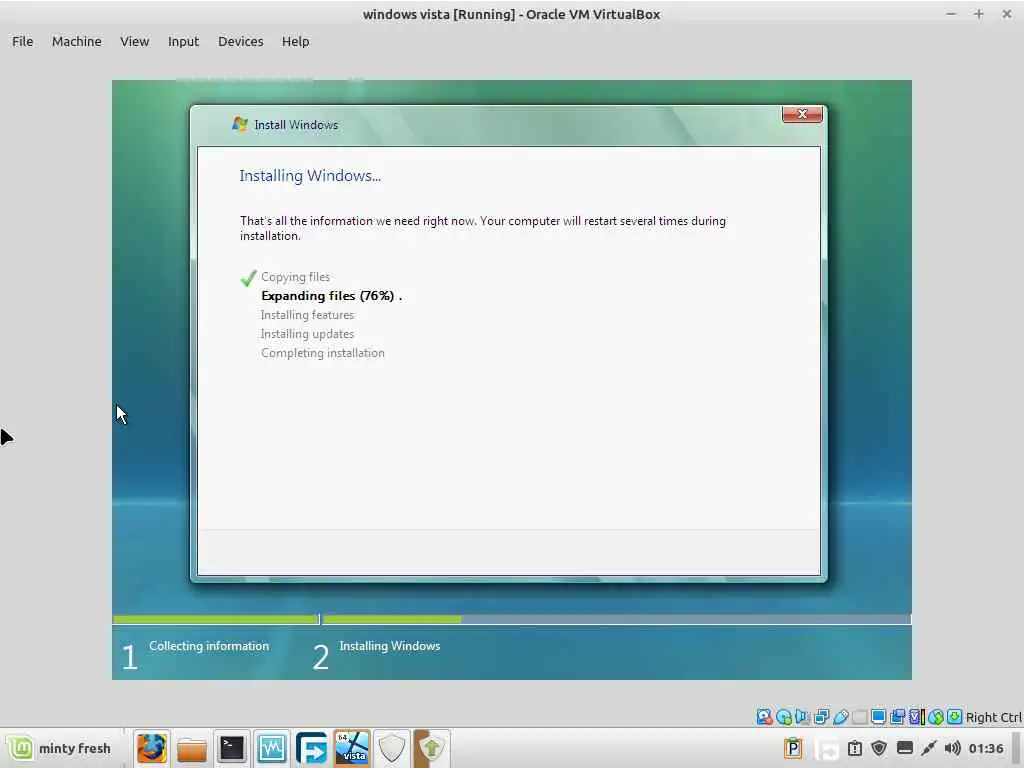Click the Collecting information progress bar

[x=216, y=619]
